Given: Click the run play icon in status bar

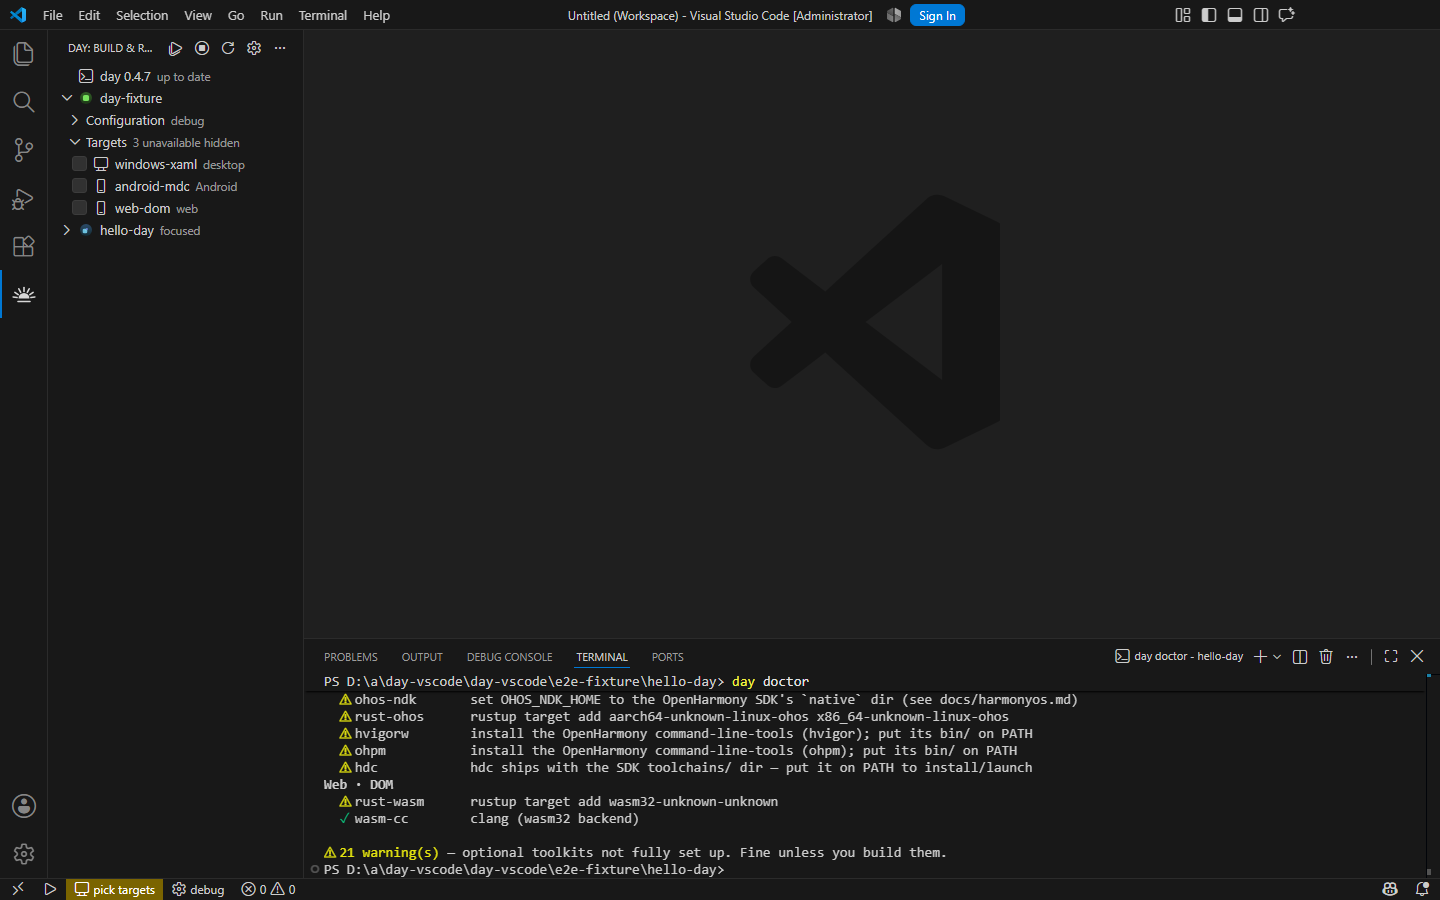Looking at the screenshot, I should click(x=50, y=889).
